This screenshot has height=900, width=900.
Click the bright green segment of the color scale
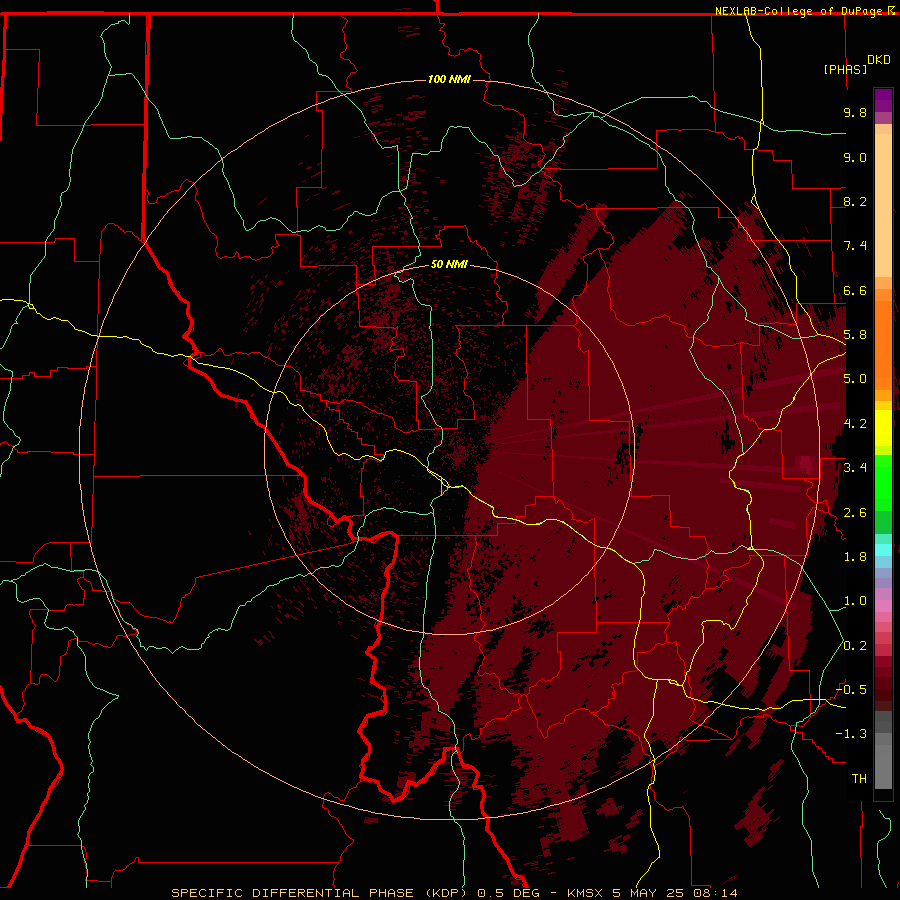coord(883,482)
